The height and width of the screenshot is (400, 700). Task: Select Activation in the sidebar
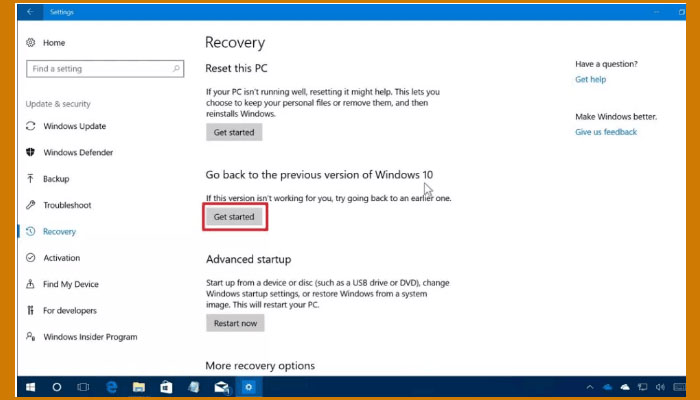point(61,258)
